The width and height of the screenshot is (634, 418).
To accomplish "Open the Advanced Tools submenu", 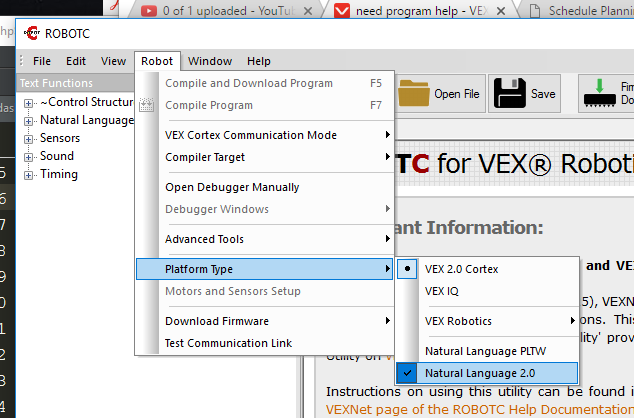I will [x=265, y=239].
